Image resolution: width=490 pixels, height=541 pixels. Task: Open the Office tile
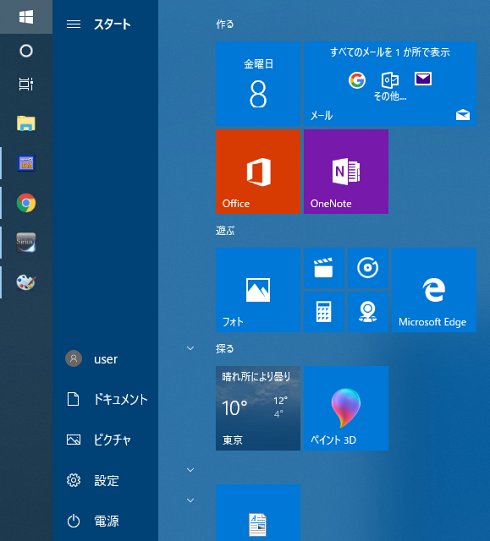pyautogui.click(x=258, y=171)
